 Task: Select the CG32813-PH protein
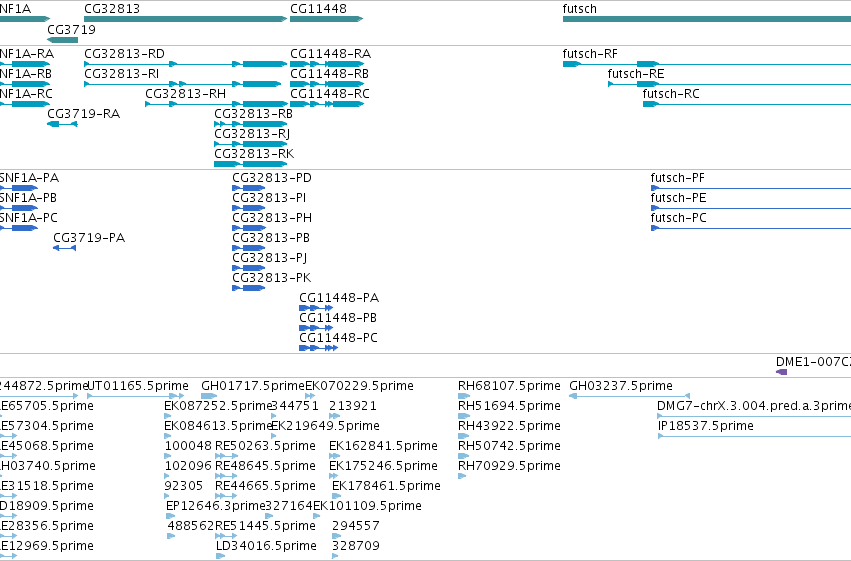pyautogui.click(x=249, y=228)
